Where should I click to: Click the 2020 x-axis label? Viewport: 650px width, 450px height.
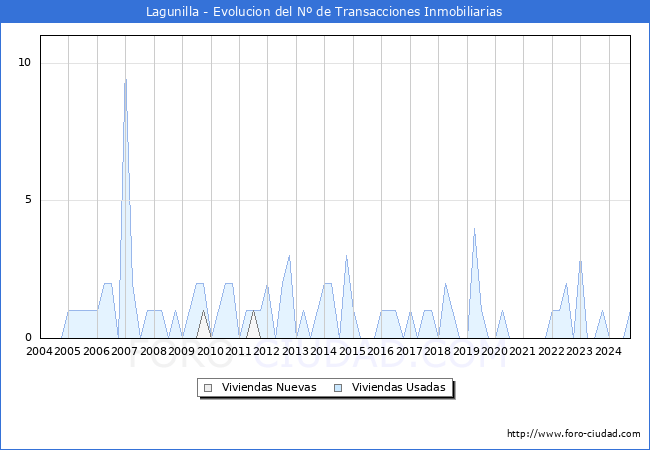(494, 351)
